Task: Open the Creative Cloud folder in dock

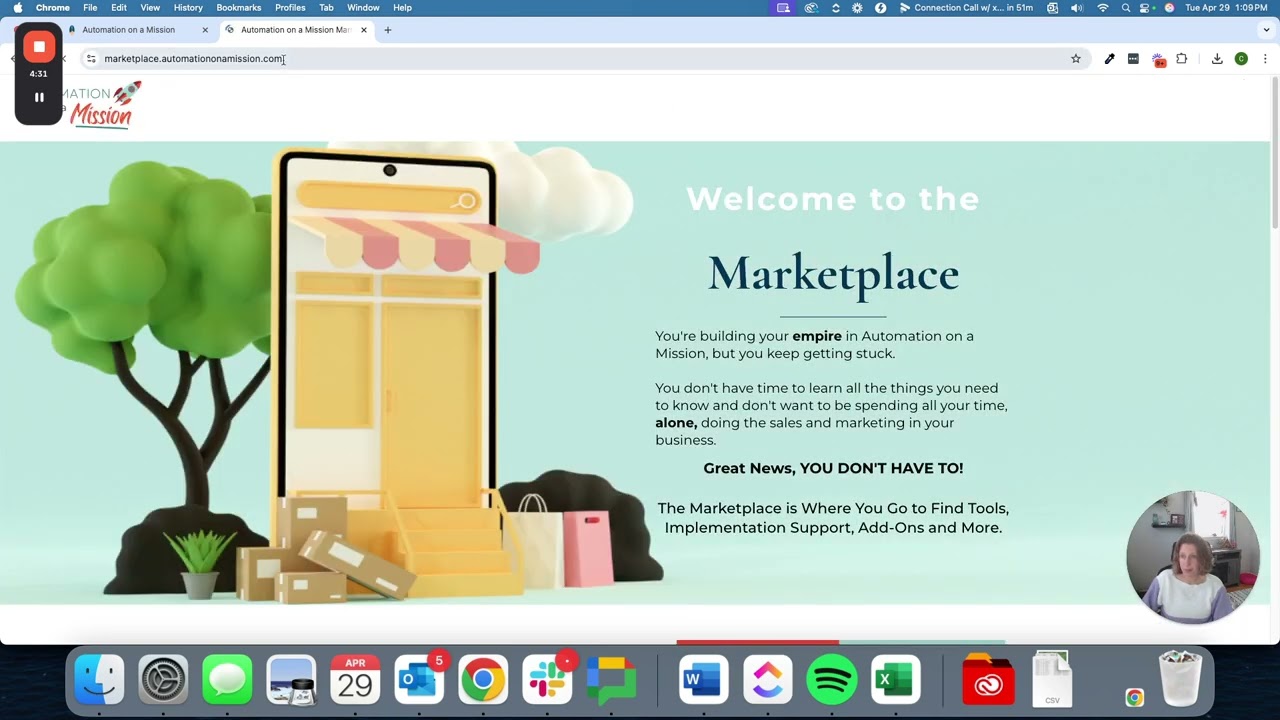Action: pos(988,680)
